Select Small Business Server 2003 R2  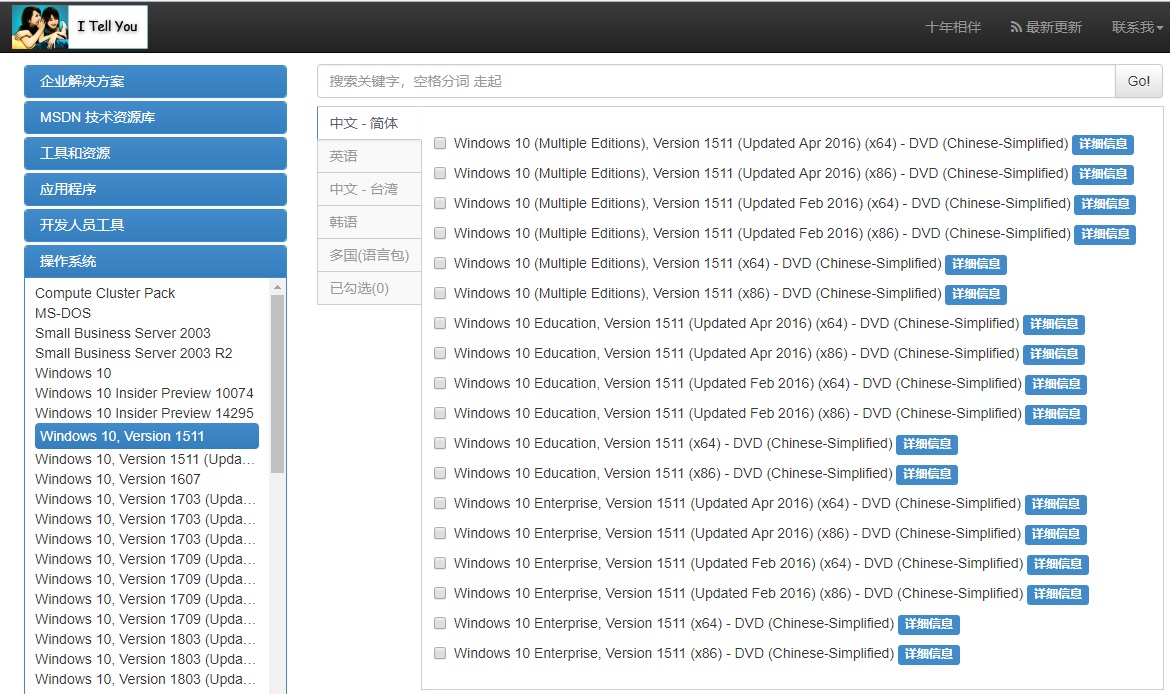134,353
